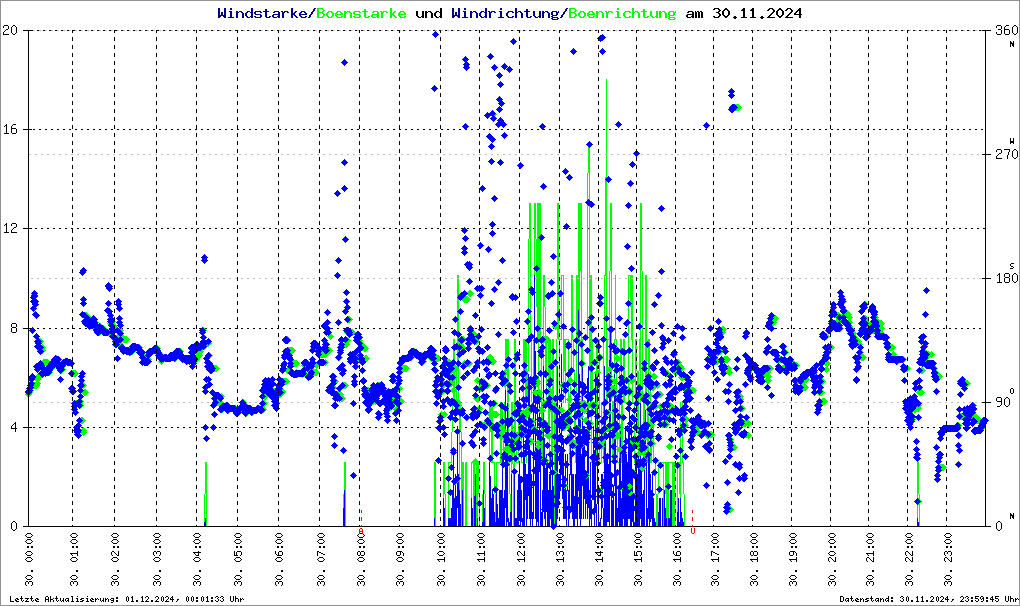Click the wind speed axis value 16
The height and width of the screenshot is (606, 1020).
click(9, 129)
